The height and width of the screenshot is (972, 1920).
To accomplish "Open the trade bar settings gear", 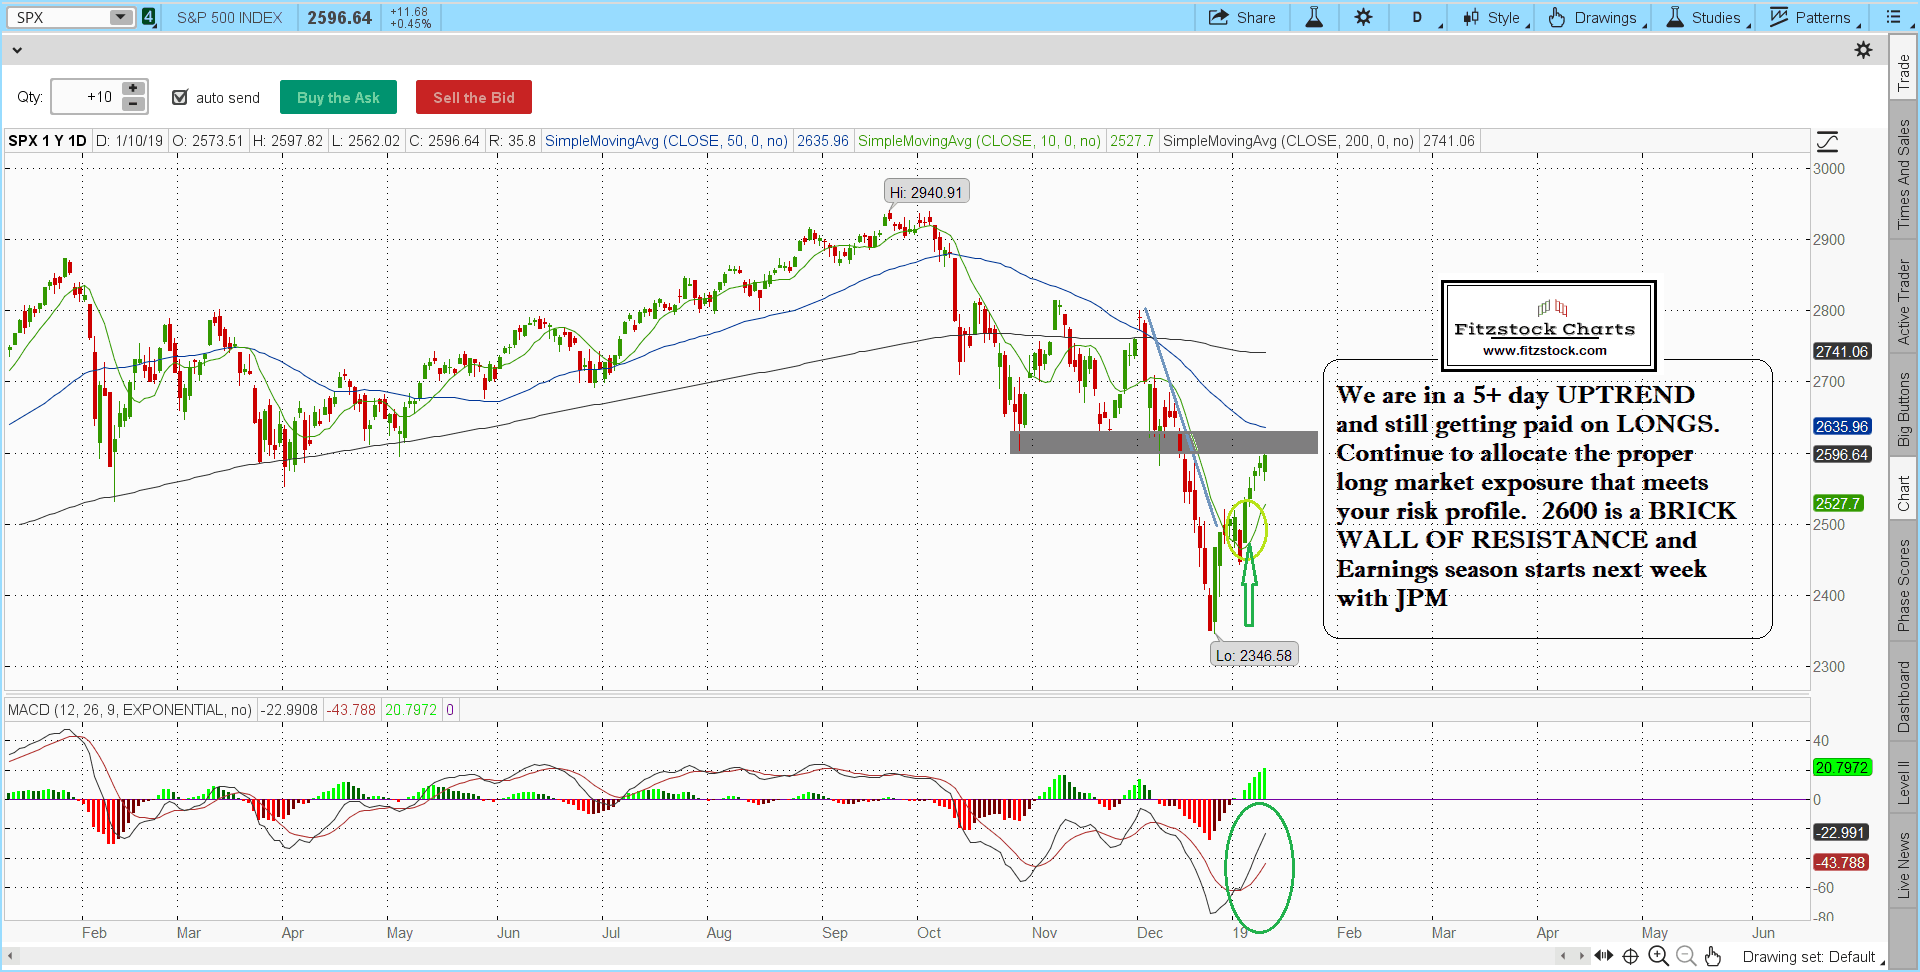I will 1863,50.
